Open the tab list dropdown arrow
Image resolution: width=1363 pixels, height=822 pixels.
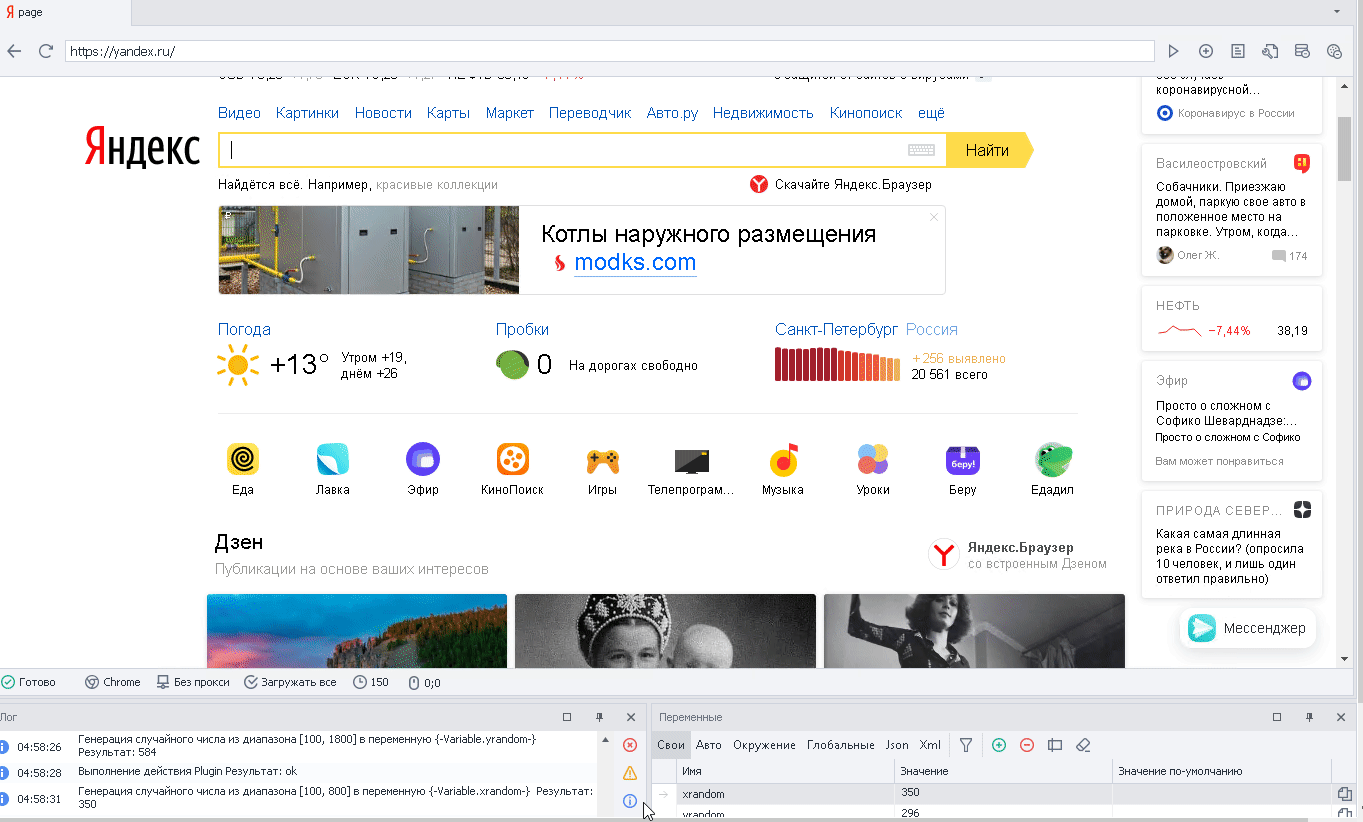tap(1337, 12)
